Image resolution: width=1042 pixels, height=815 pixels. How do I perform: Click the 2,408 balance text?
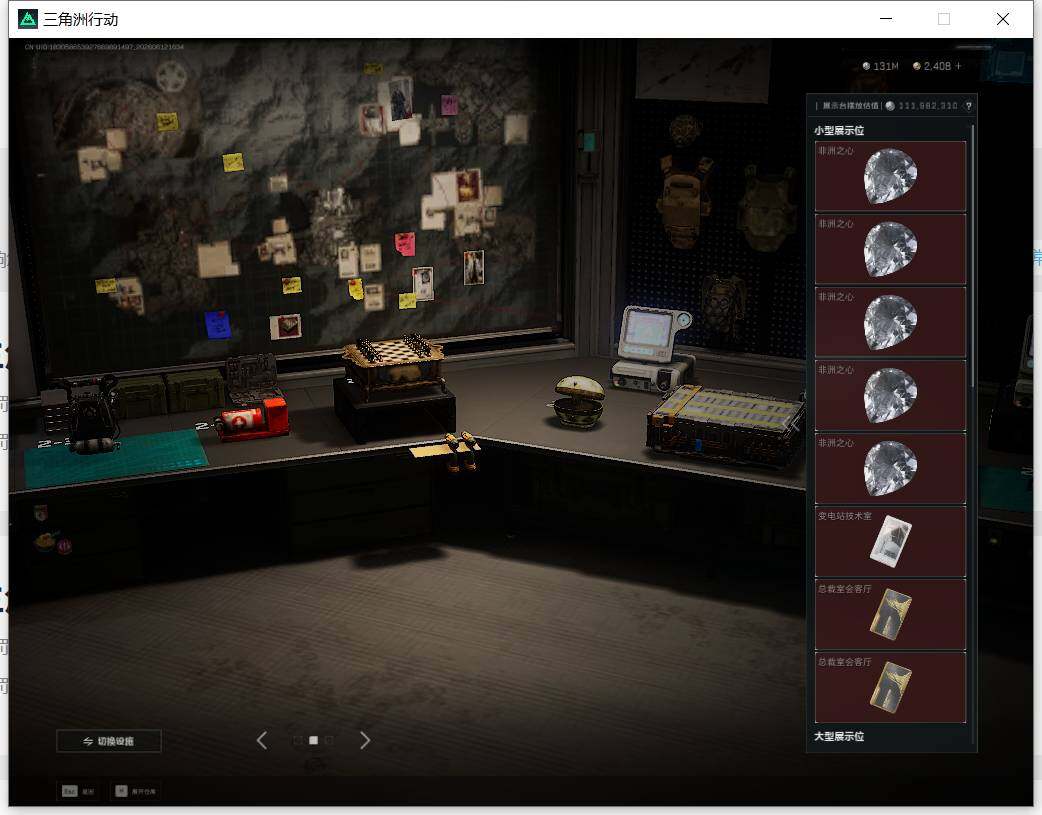(937, 66)
